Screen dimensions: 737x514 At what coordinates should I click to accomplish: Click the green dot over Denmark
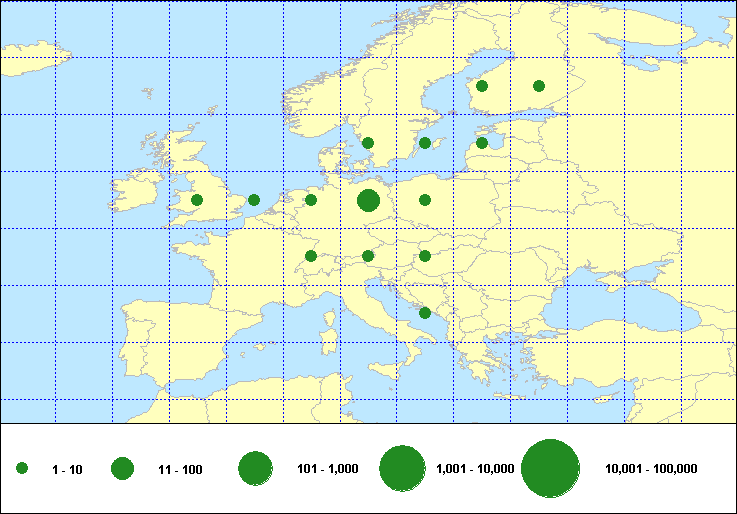click(x=368, y=143)
